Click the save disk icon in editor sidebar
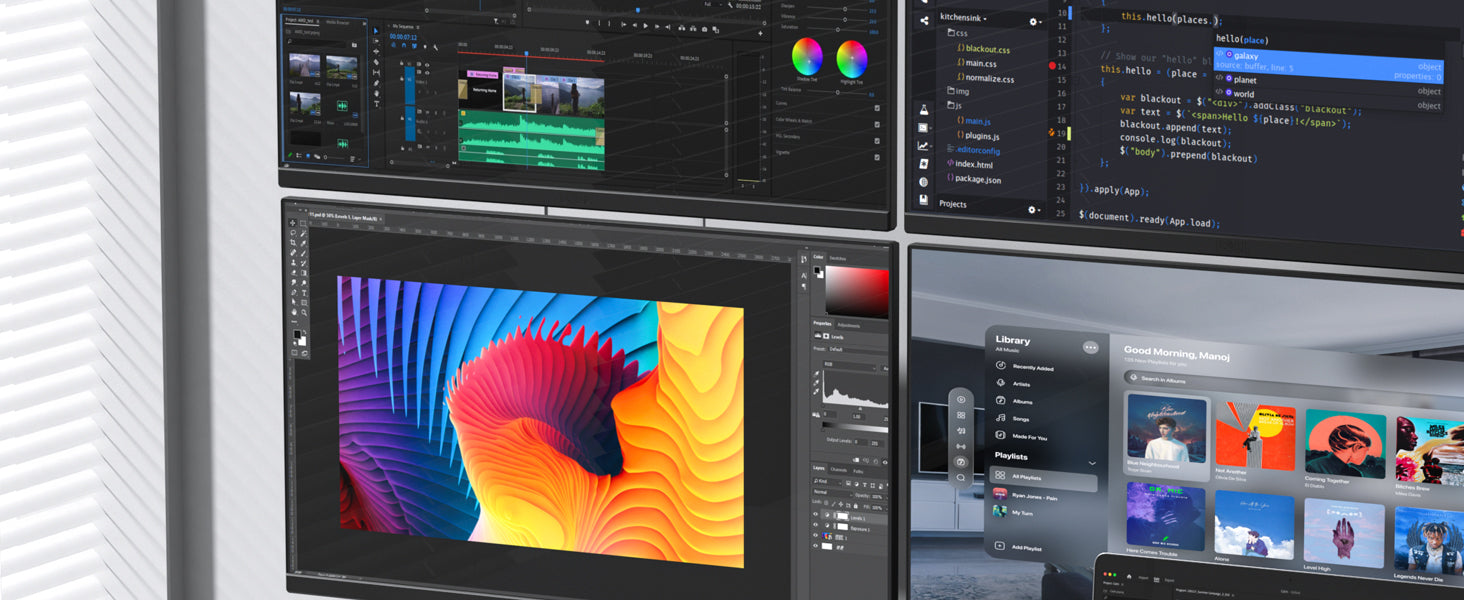The height and width of the screenshot is (600, 1464). 923,200
